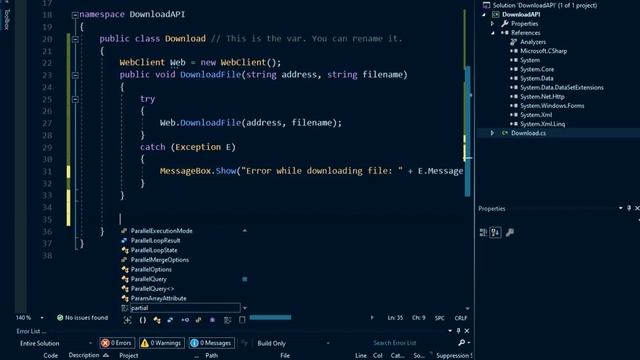Sort the Error List by Code column
Screen dimensions: 640x360
(x=51, y=356)
